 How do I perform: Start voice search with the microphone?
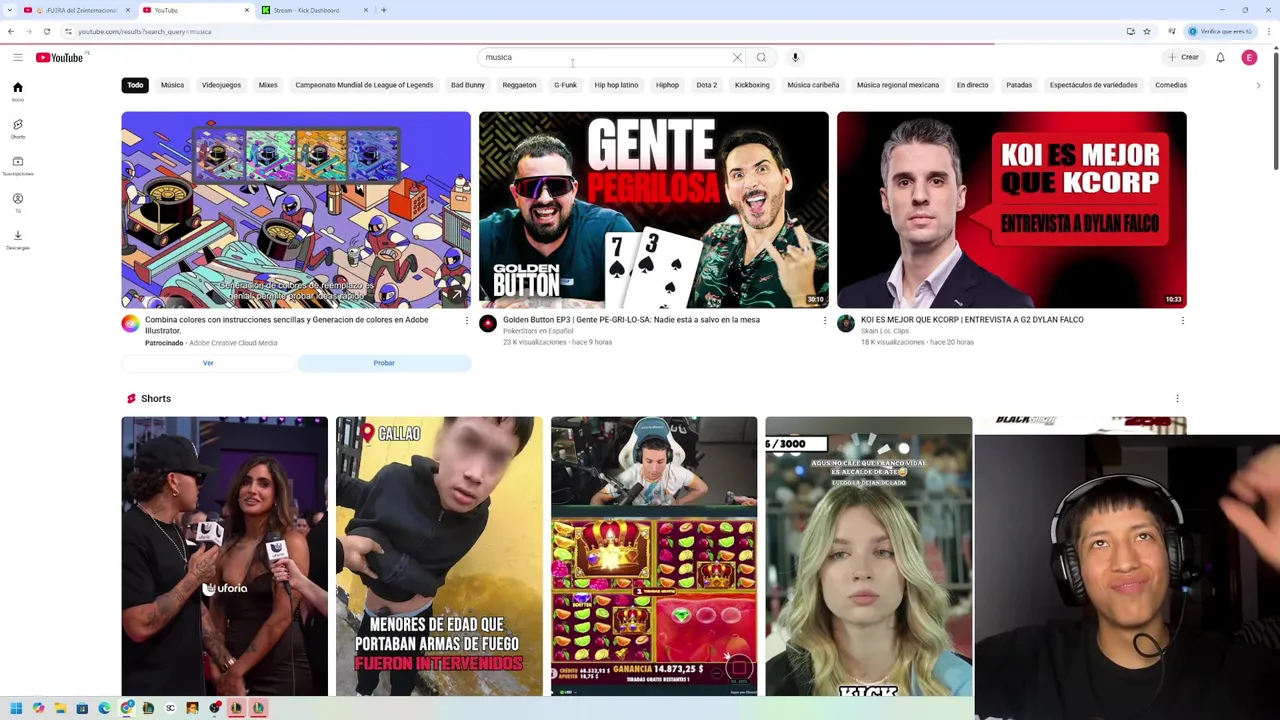click(795, 57)
